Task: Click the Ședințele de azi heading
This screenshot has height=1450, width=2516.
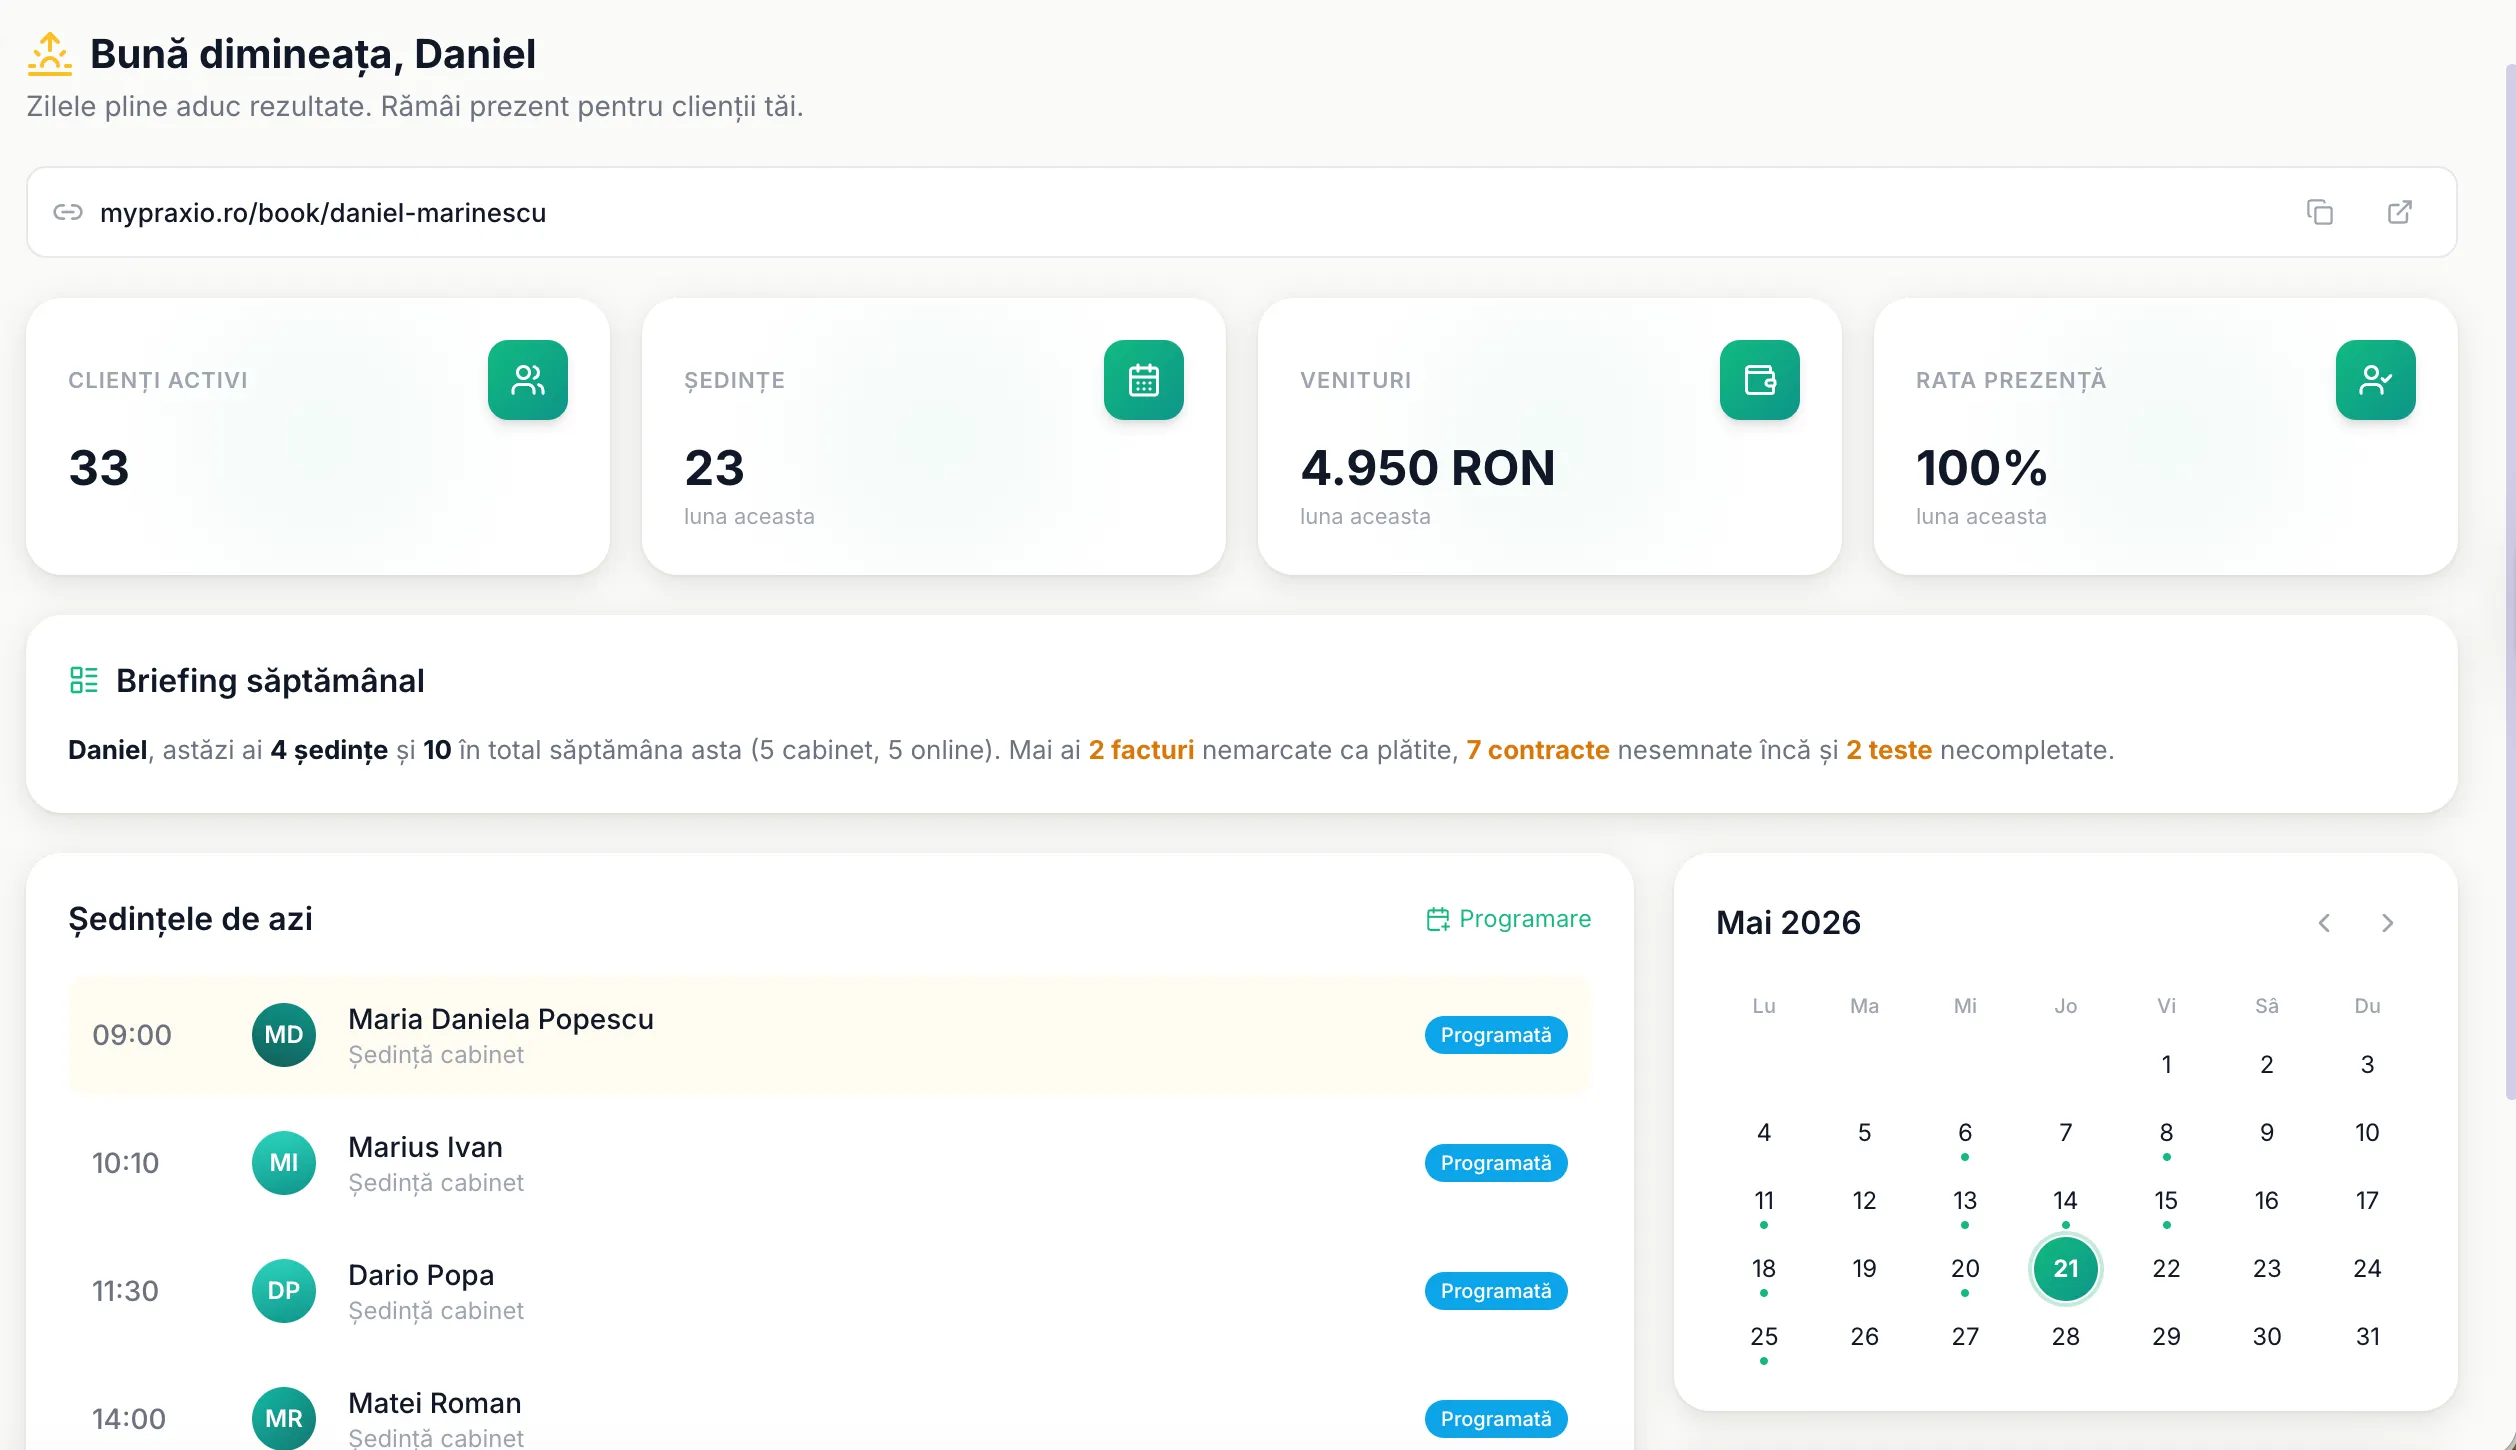Action: pos(190,919)
